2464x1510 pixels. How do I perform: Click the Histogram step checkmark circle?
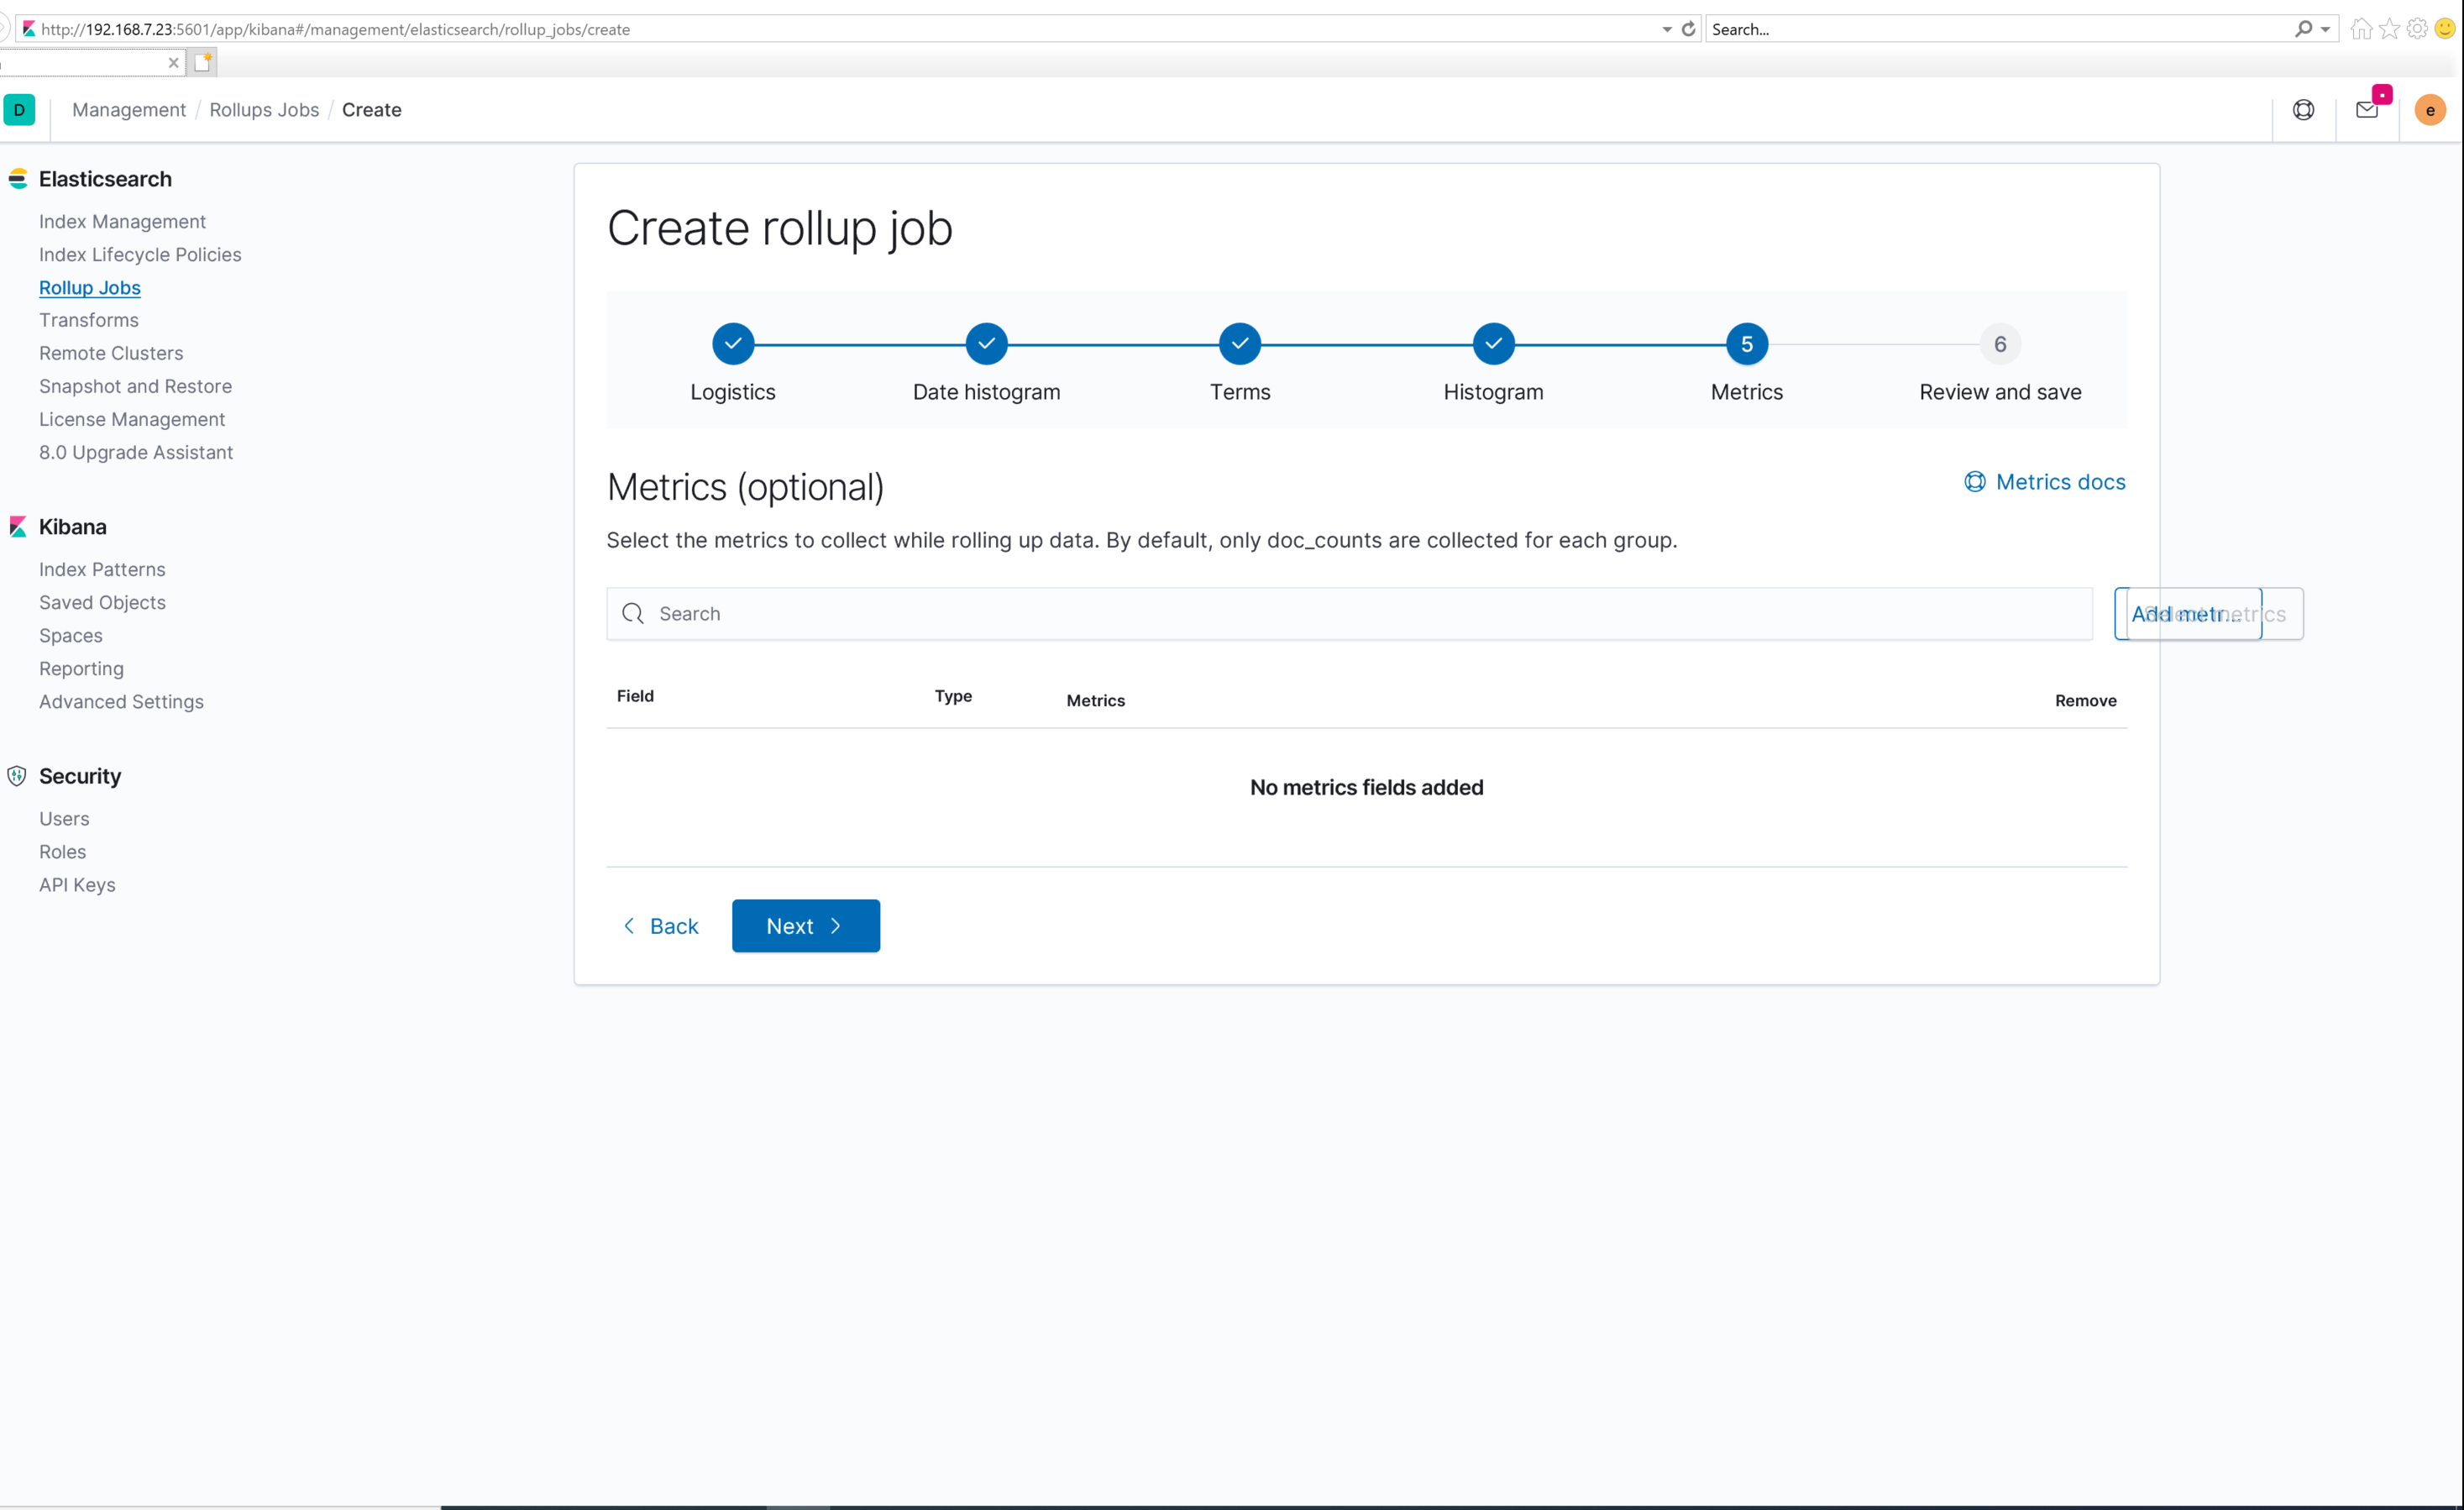click(x=1493, y=344)
